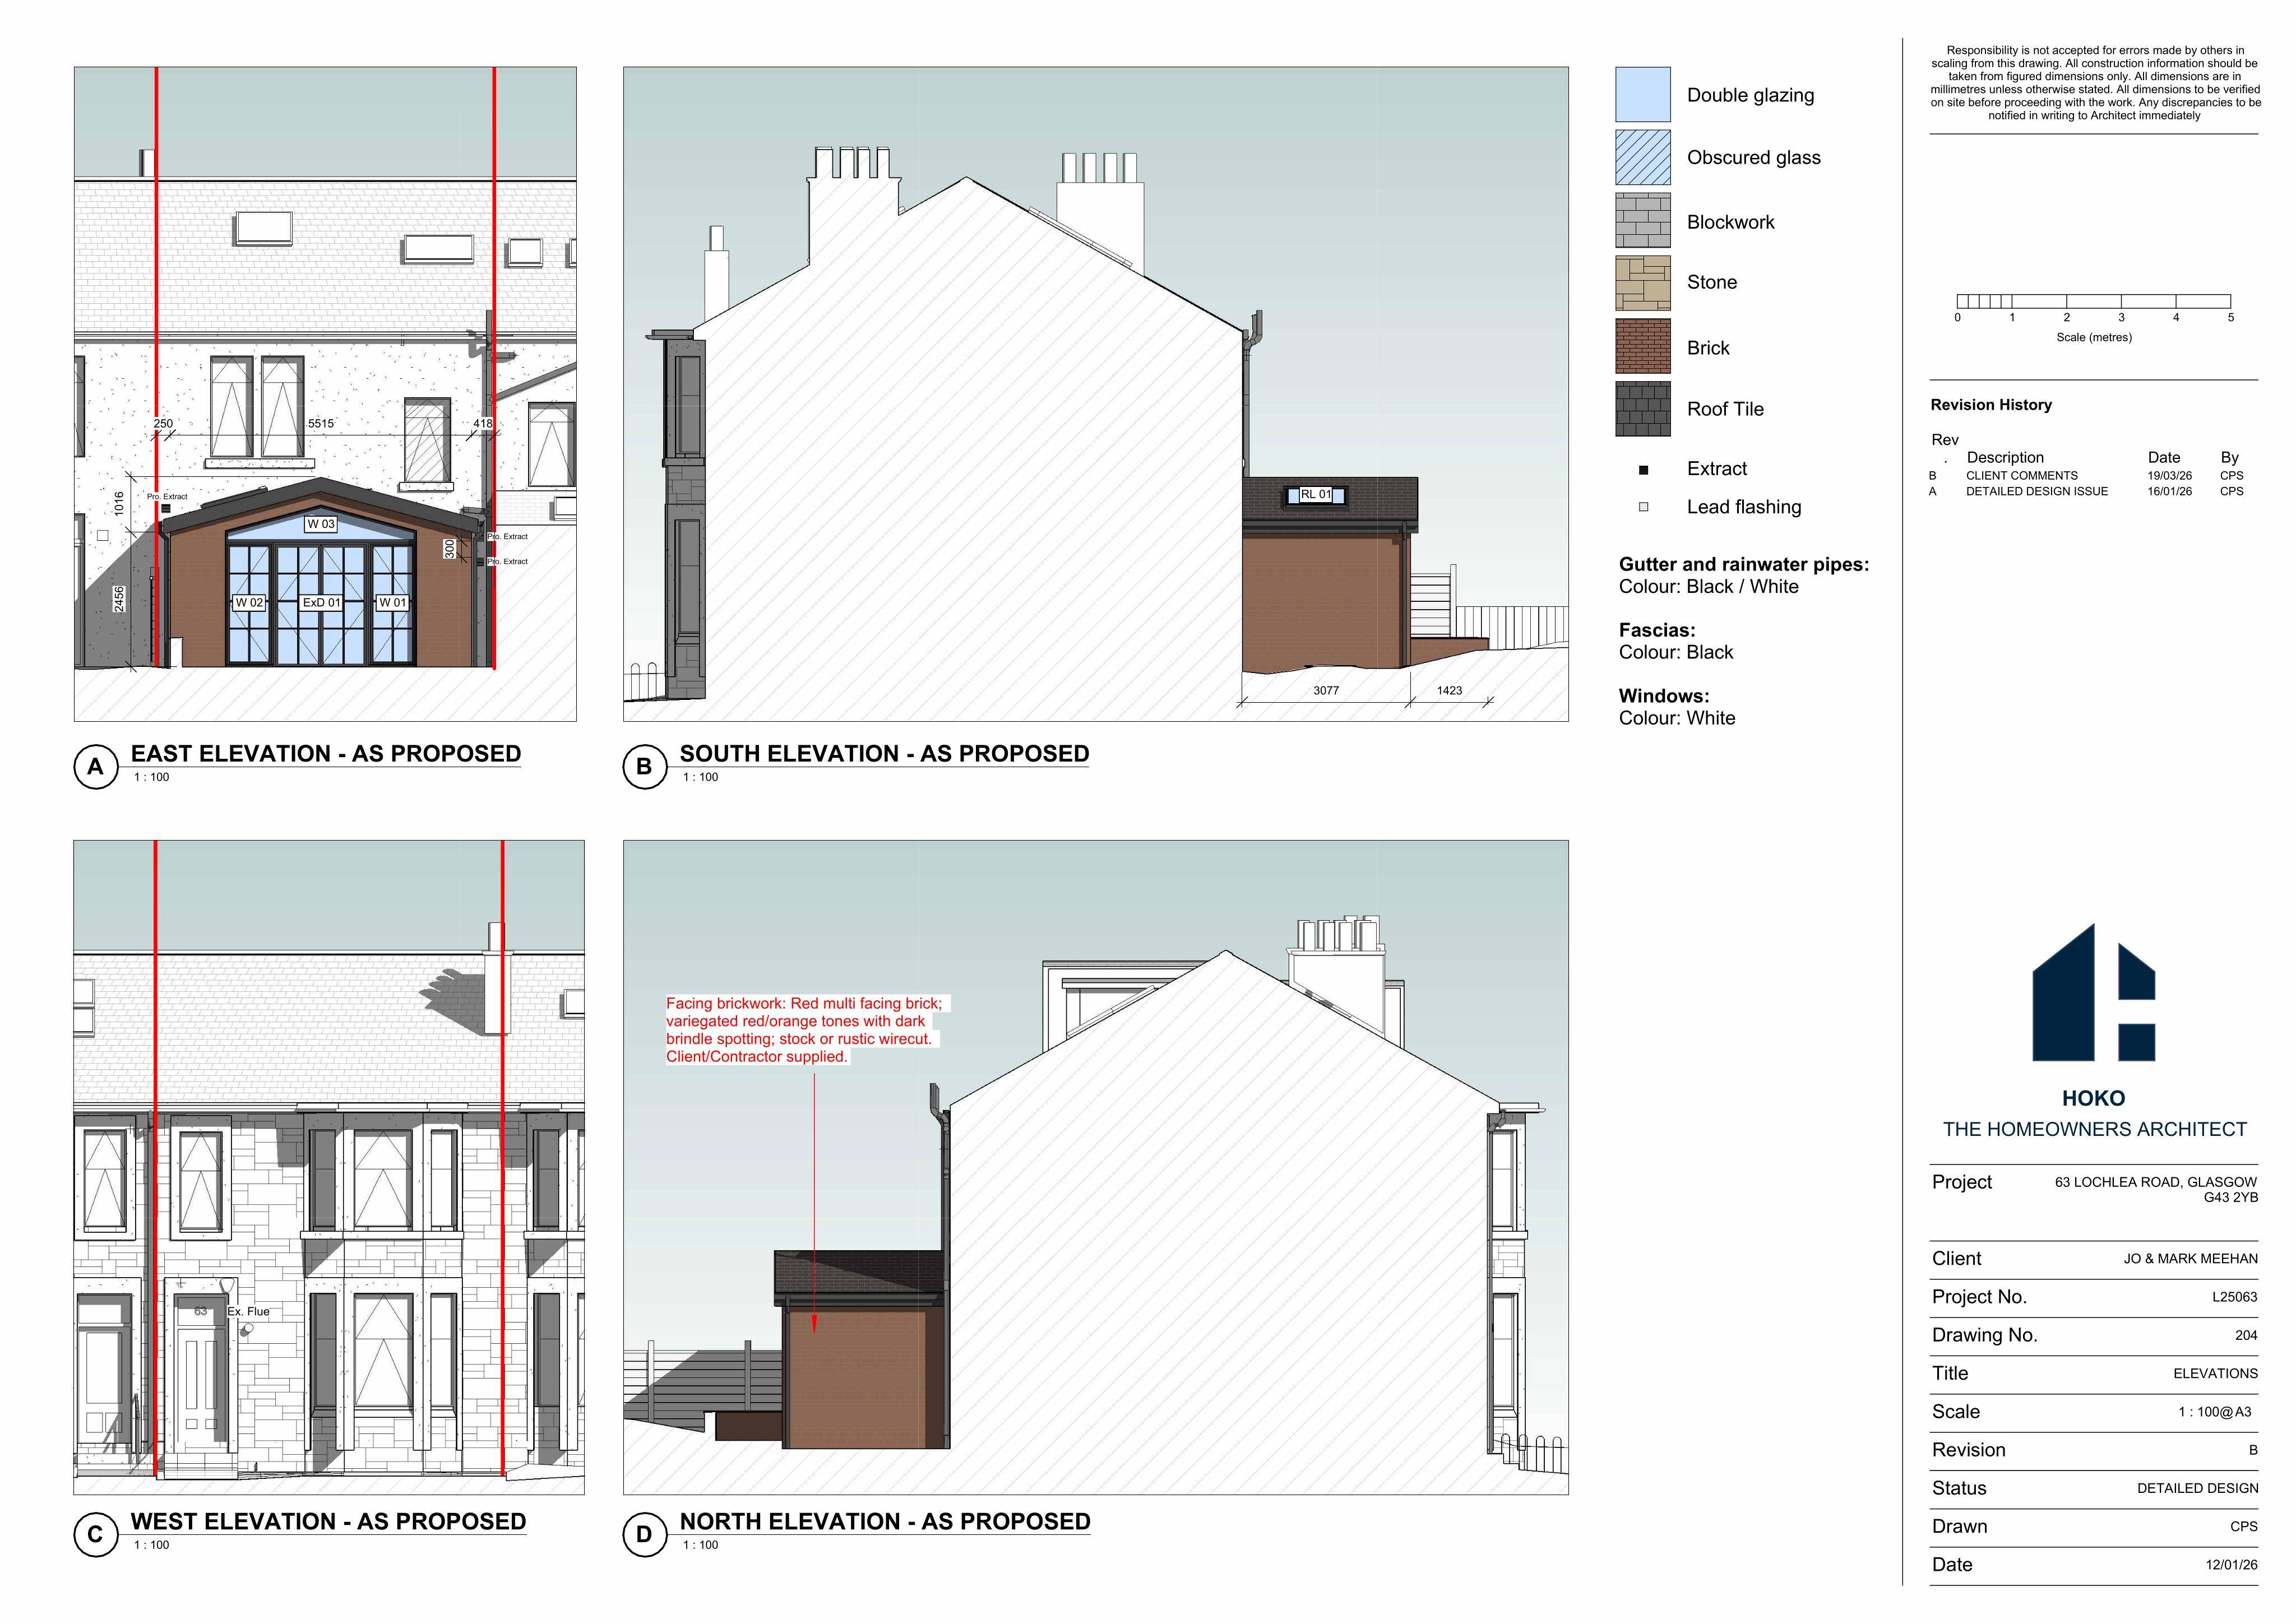Image resolution: width=2296 pixels, height=1624 pixels.
Task: Click the metres scale bar
Action: click(2094, 301)
